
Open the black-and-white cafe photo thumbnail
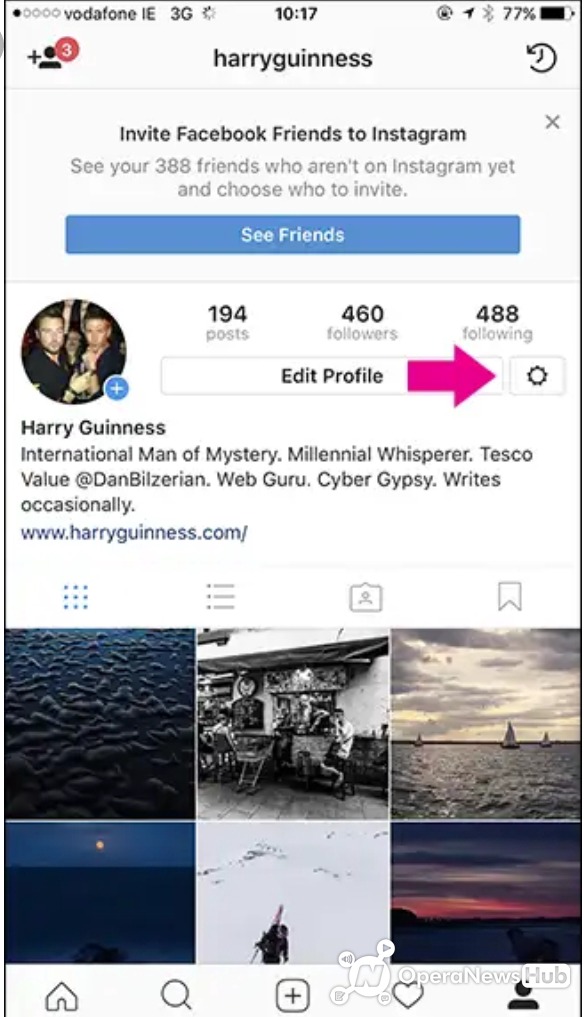293,724
